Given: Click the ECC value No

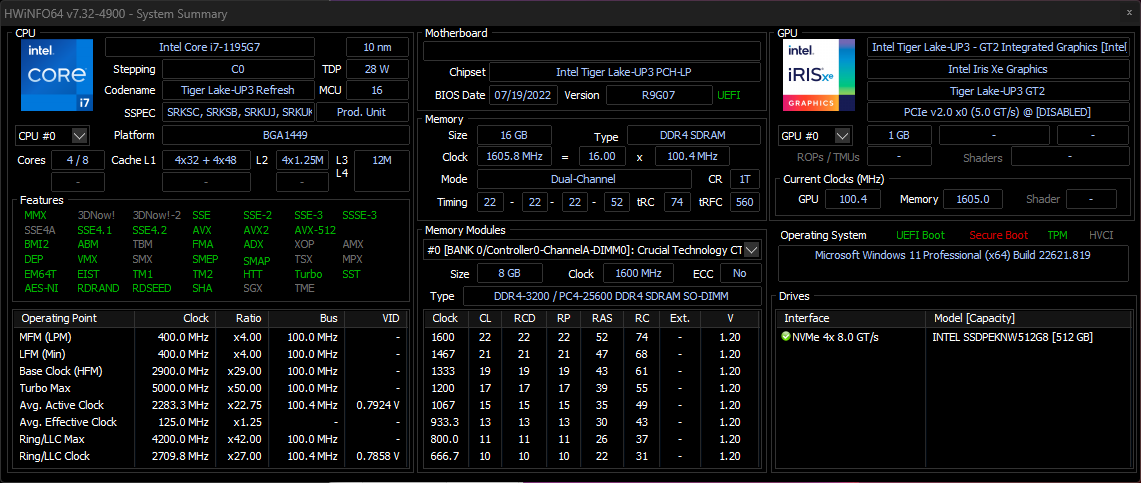Looking at the screenshot, I should pos(740,274).
